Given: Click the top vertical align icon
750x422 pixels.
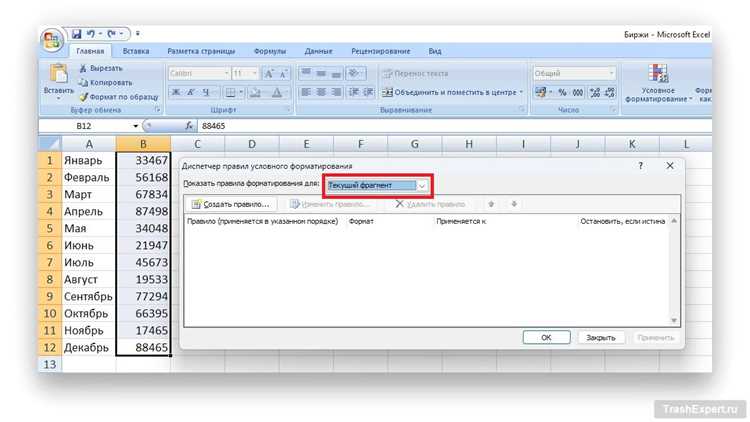Looking at the screenshot, I should tap(306, 73).
